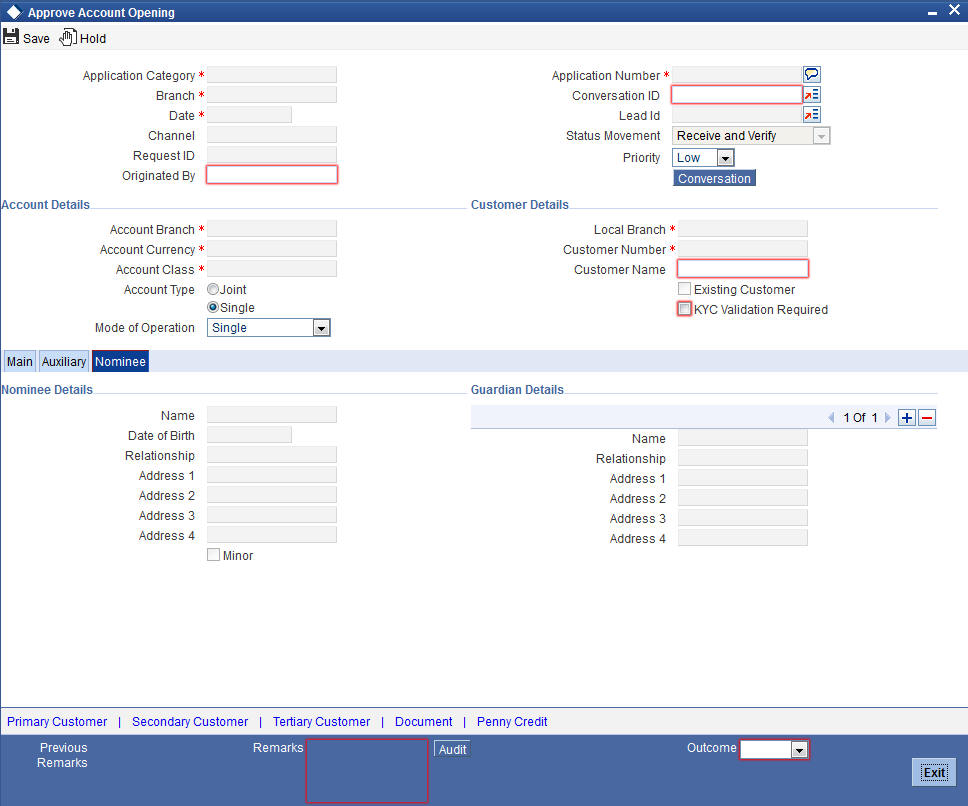Open the Outcome dropdown
Viewport: 968px width, 806px height.
click(799, 750)
